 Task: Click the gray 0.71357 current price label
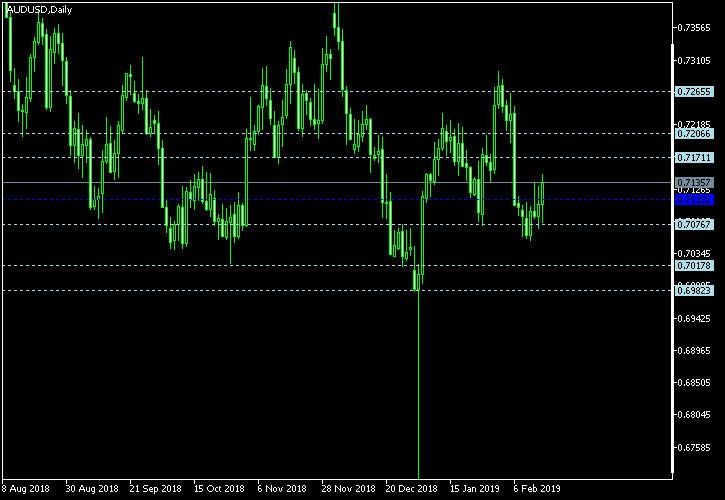694,183
